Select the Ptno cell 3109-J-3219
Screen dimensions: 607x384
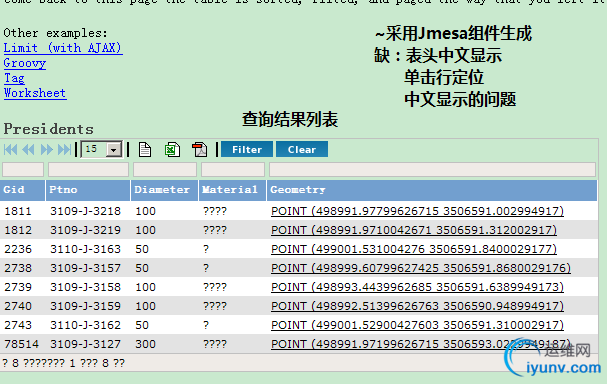click(x=86, y=230)
